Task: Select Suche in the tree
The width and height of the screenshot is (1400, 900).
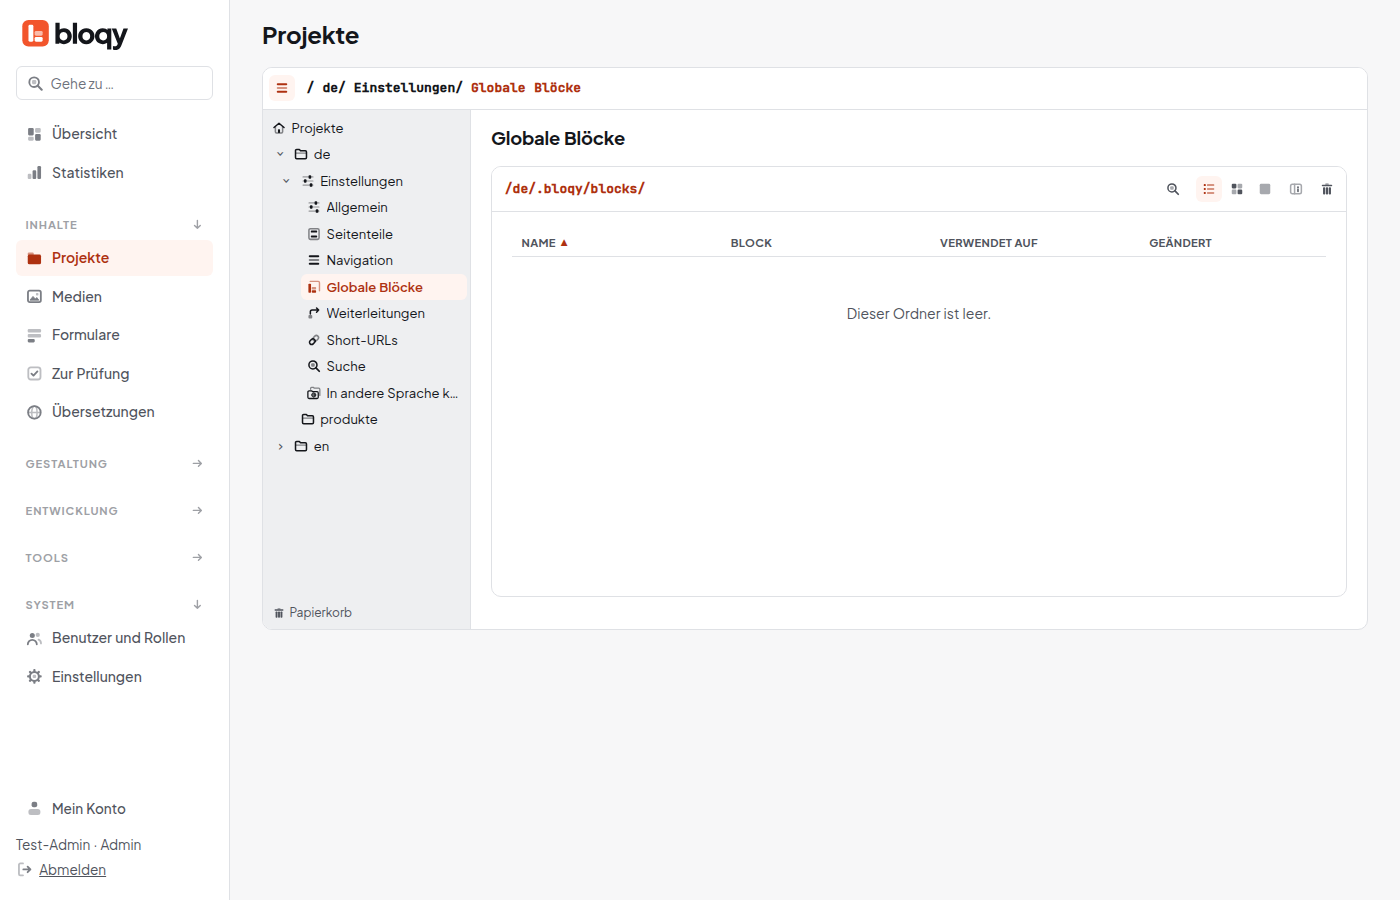Action: pyautogui.click(x=384, y=367)
